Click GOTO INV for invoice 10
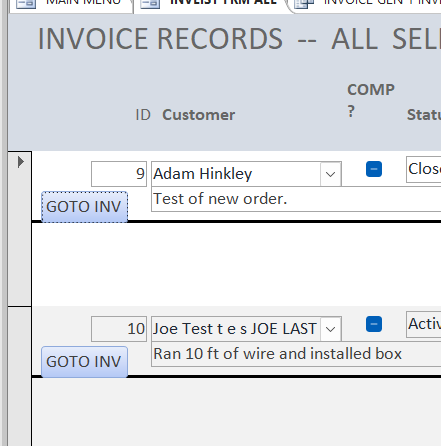Image resolution: width=441 pixels, height=446 pixels. pyautogui.click(x=84, y=362)
